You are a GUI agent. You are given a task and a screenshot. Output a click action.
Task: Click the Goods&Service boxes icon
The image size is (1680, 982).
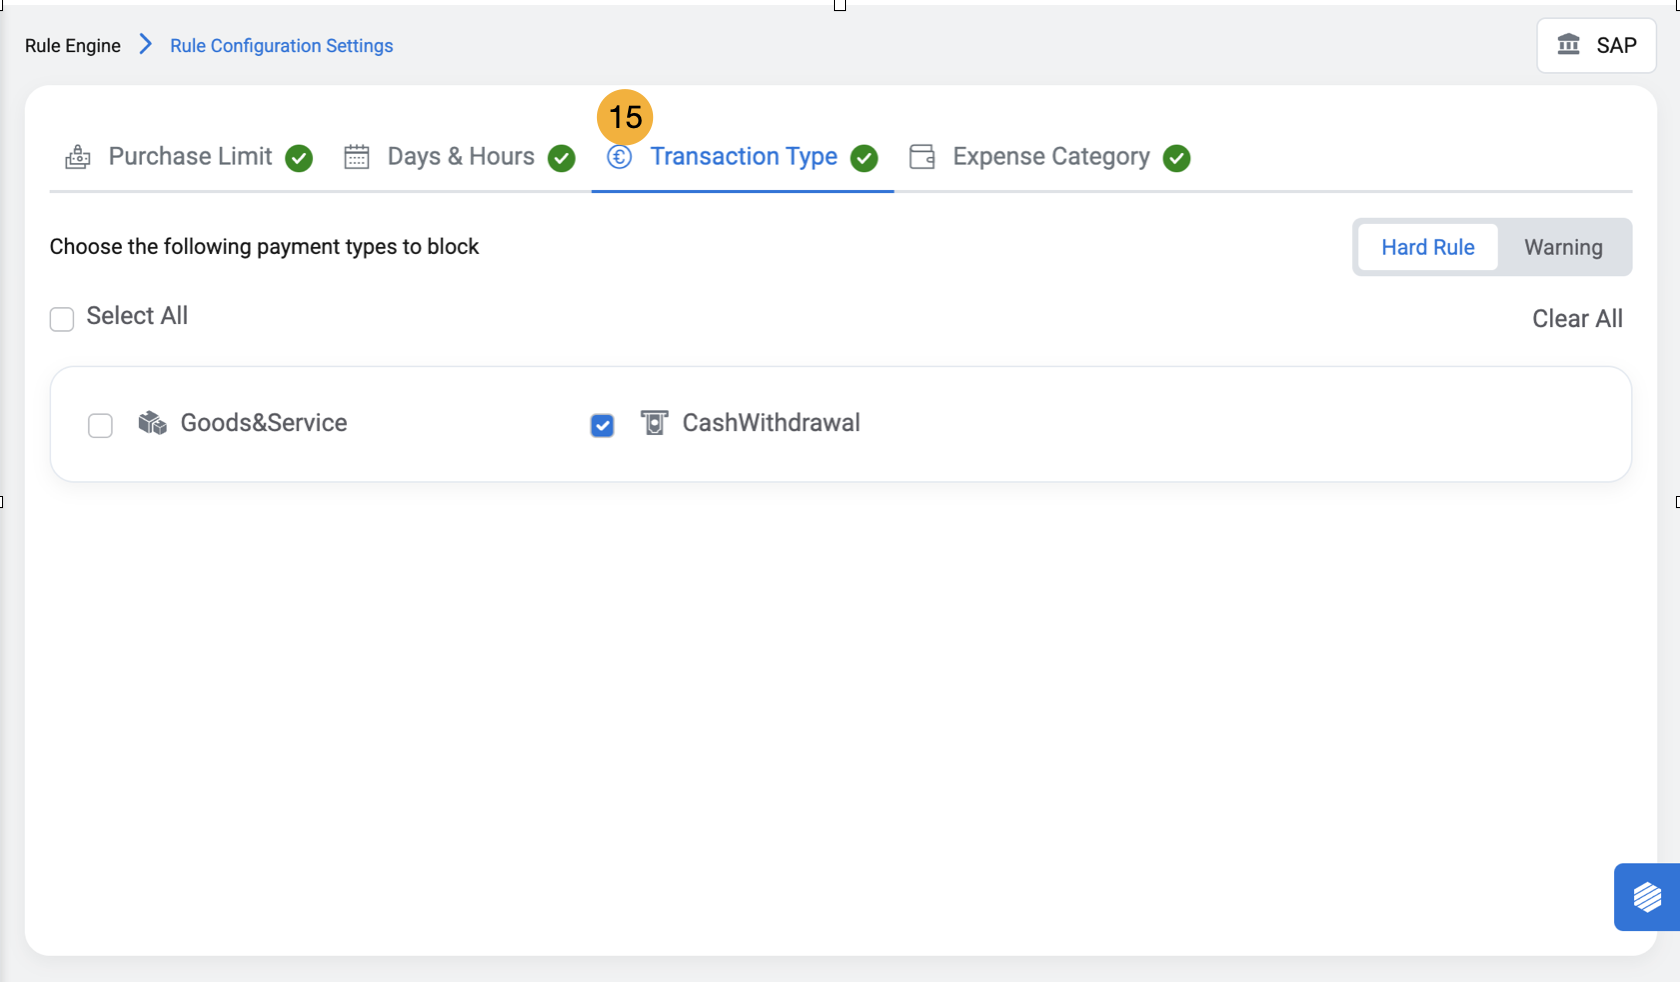152,423
